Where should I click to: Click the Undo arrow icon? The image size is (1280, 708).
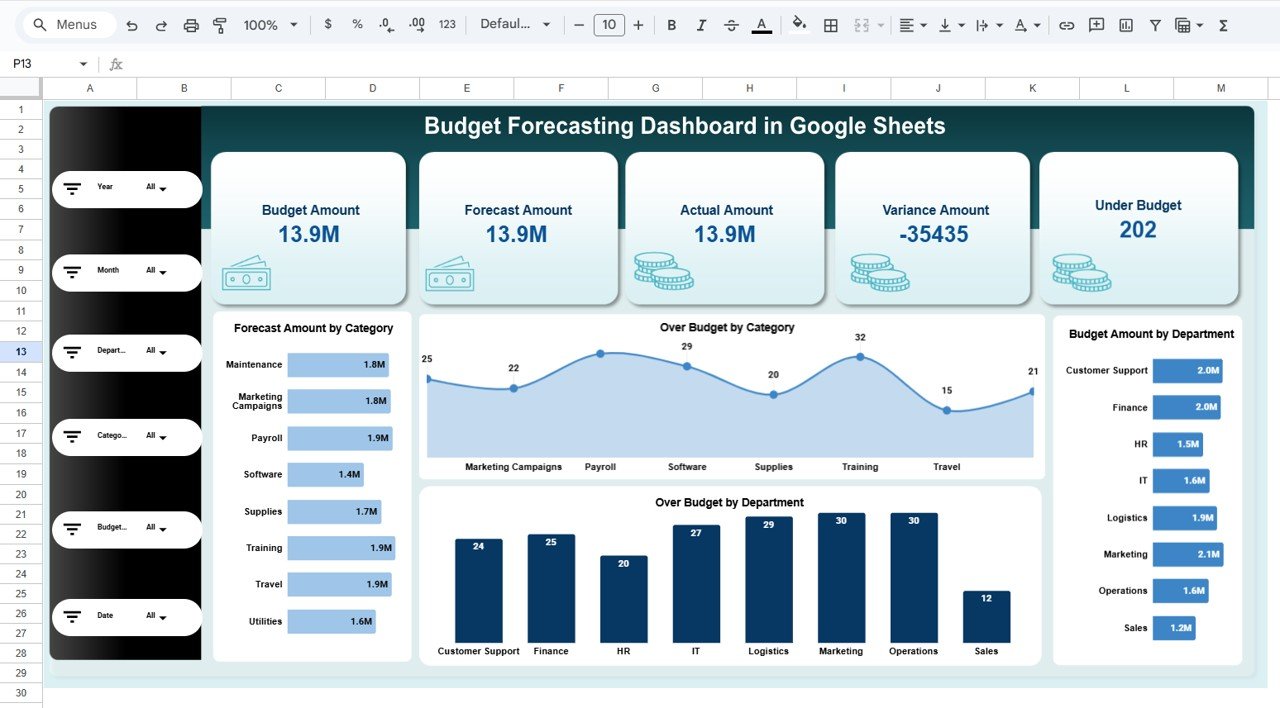point(131,25)
